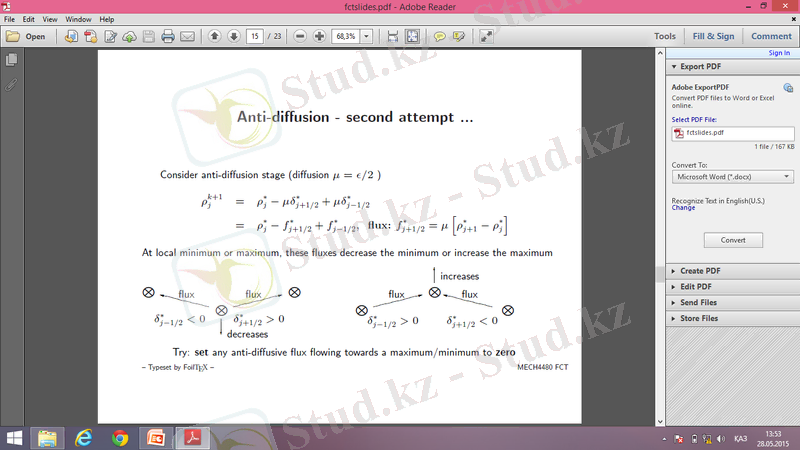Open the zoom level dropdown arrow

coord(366,36)
